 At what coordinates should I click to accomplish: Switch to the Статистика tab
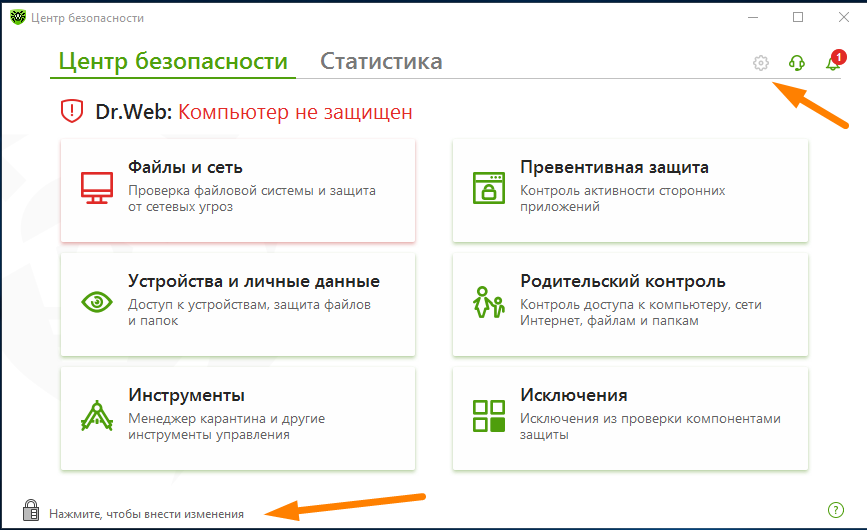pyautogui.click(x=381, y=61)
